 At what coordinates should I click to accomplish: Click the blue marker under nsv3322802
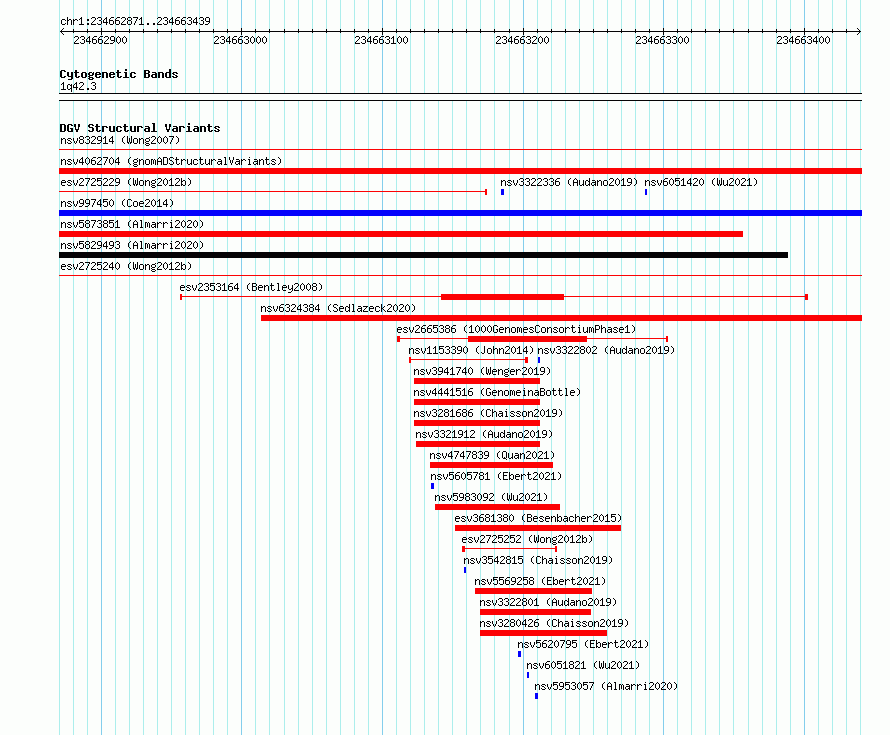tap(539, 360)
